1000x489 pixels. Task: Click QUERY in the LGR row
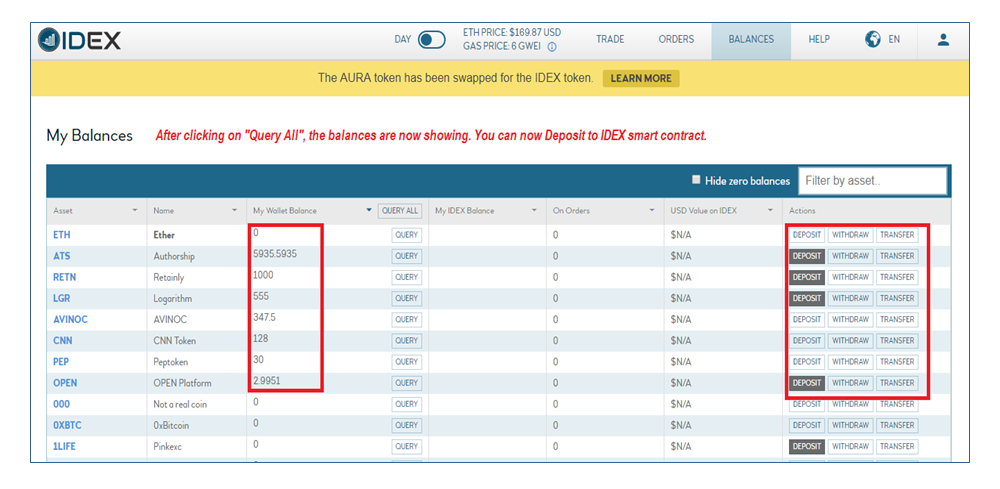point(406,298)
